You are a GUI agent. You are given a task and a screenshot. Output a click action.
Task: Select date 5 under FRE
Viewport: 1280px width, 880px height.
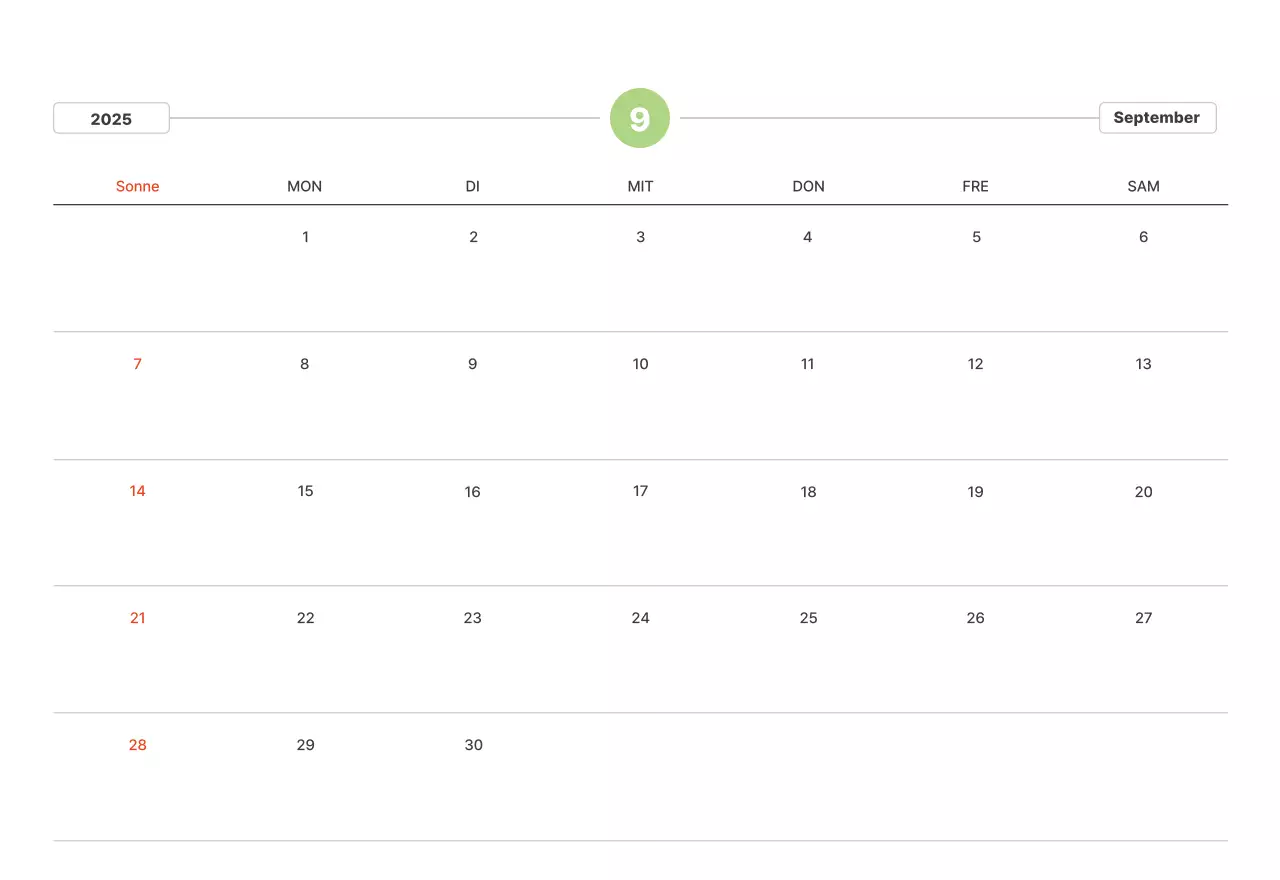[976, 237]
